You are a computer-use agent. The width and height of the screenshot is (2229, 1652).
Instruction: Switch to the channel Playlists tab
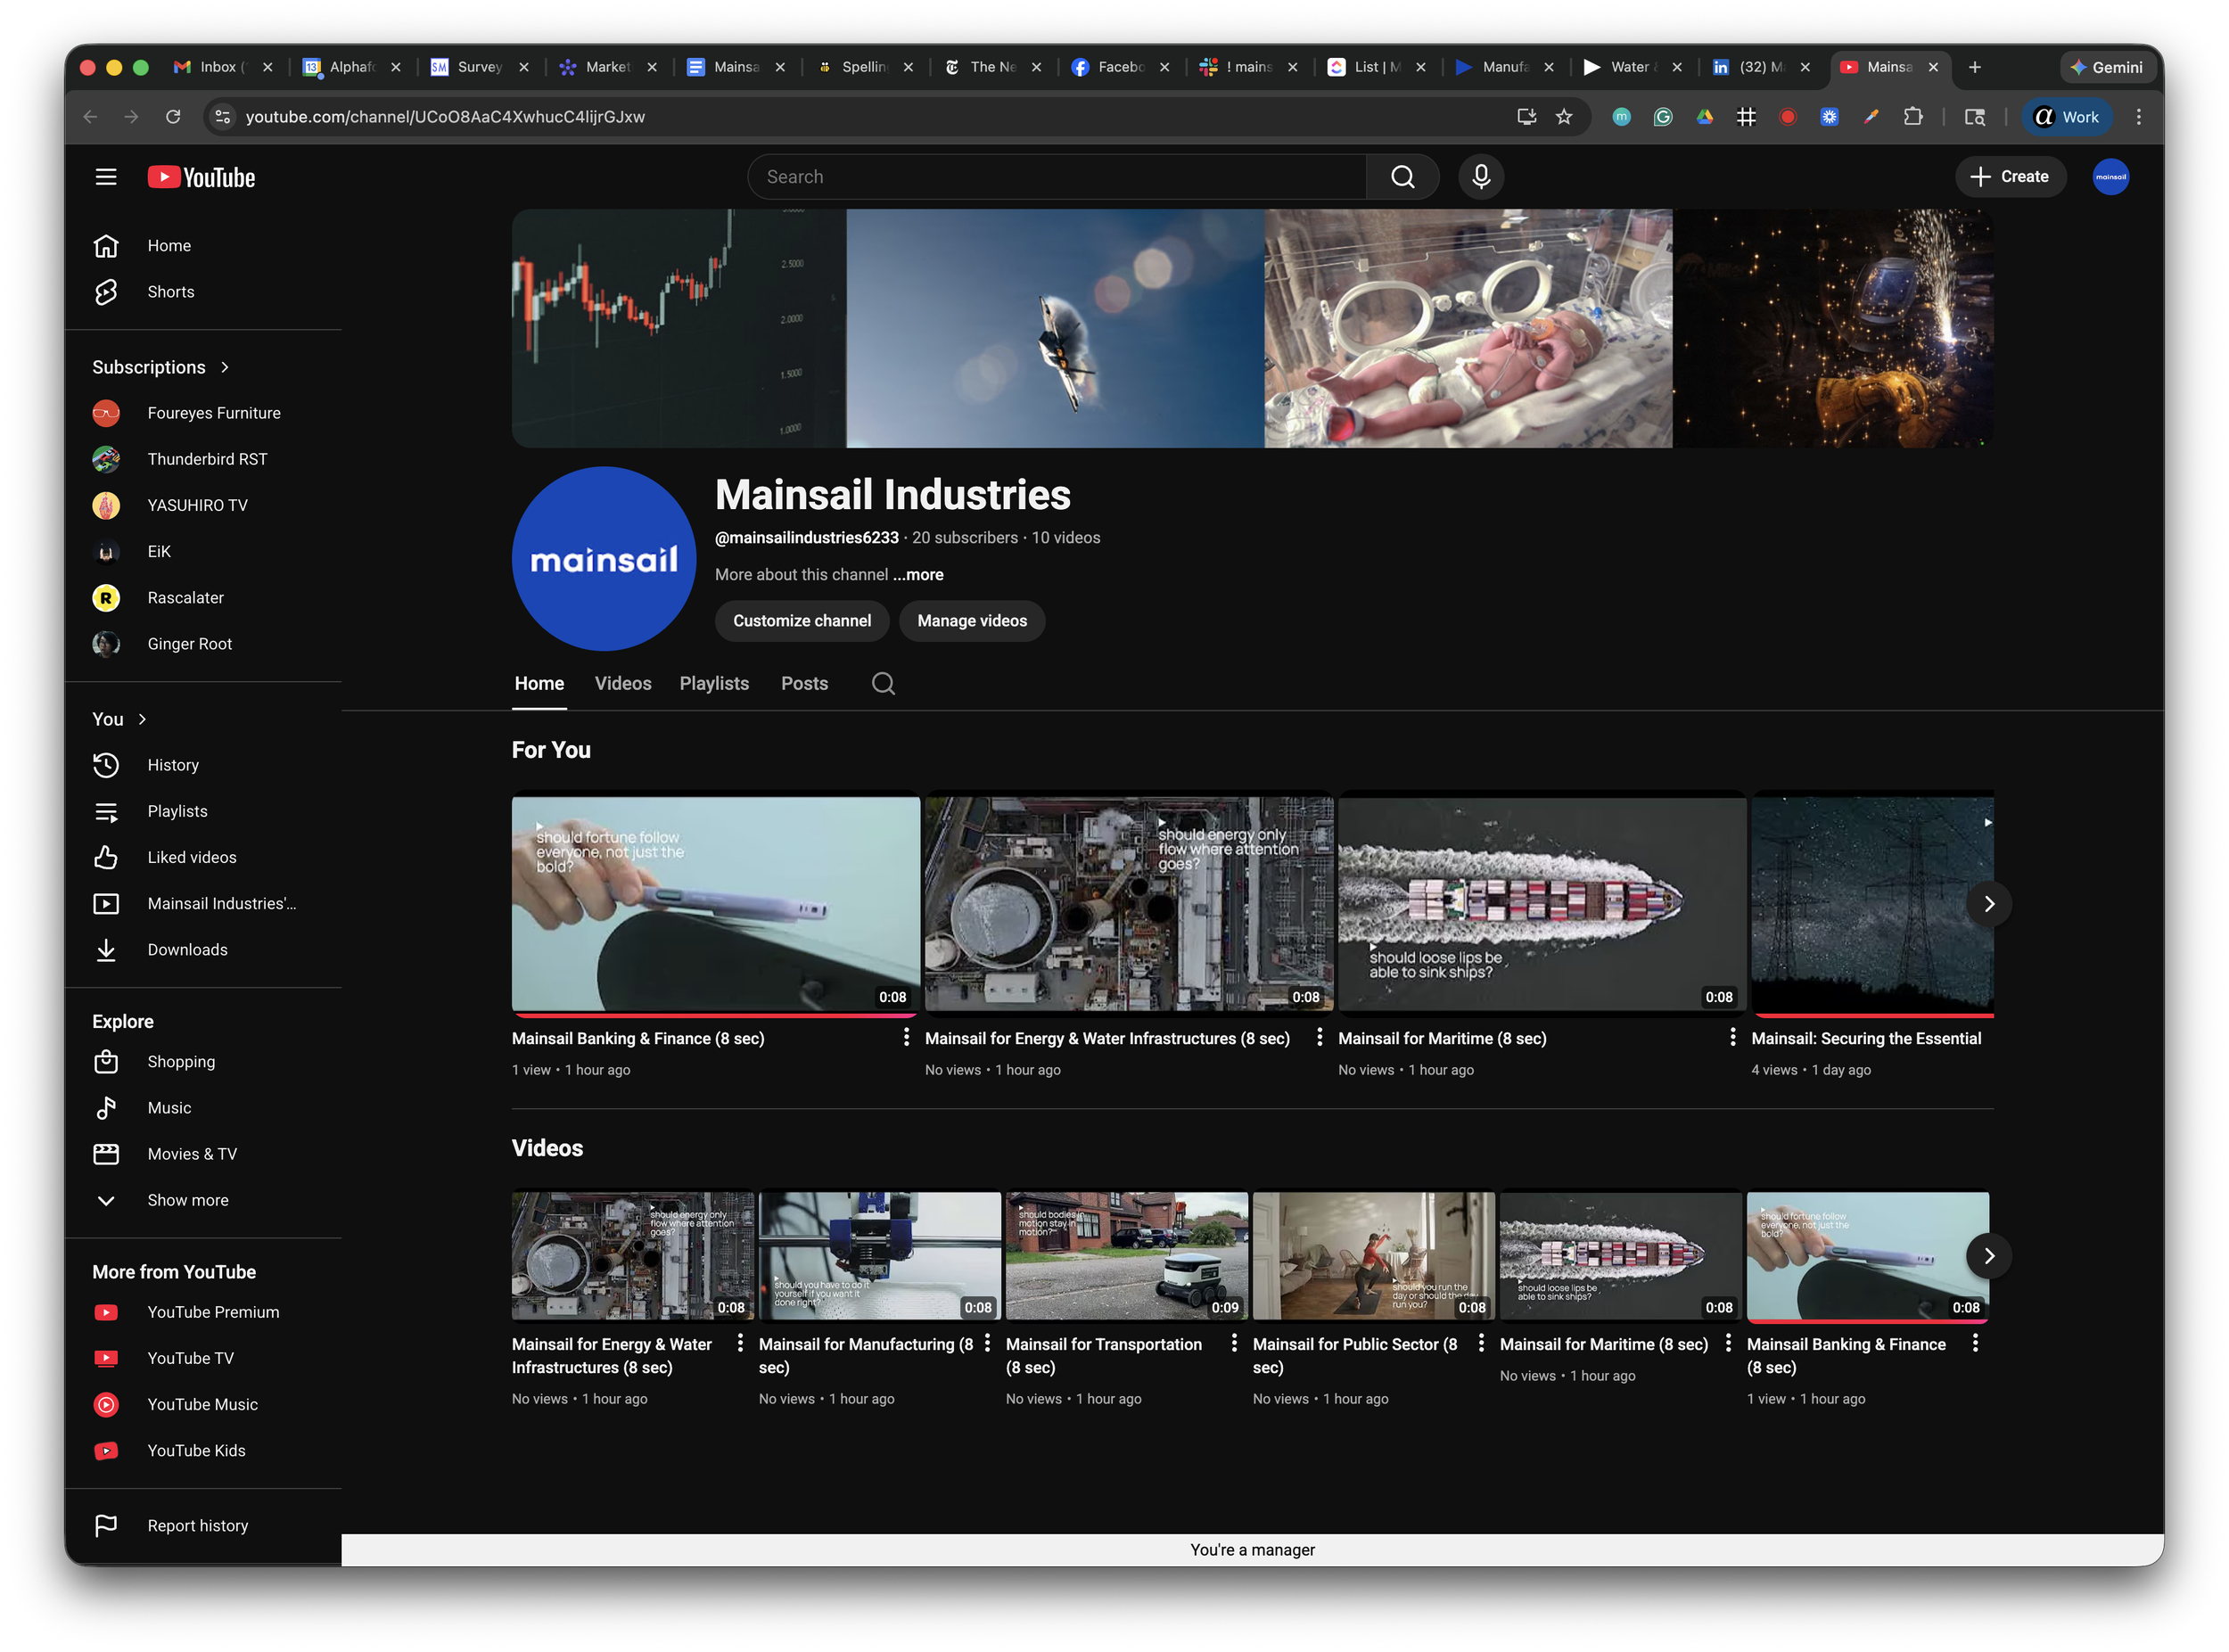(714, 683)
